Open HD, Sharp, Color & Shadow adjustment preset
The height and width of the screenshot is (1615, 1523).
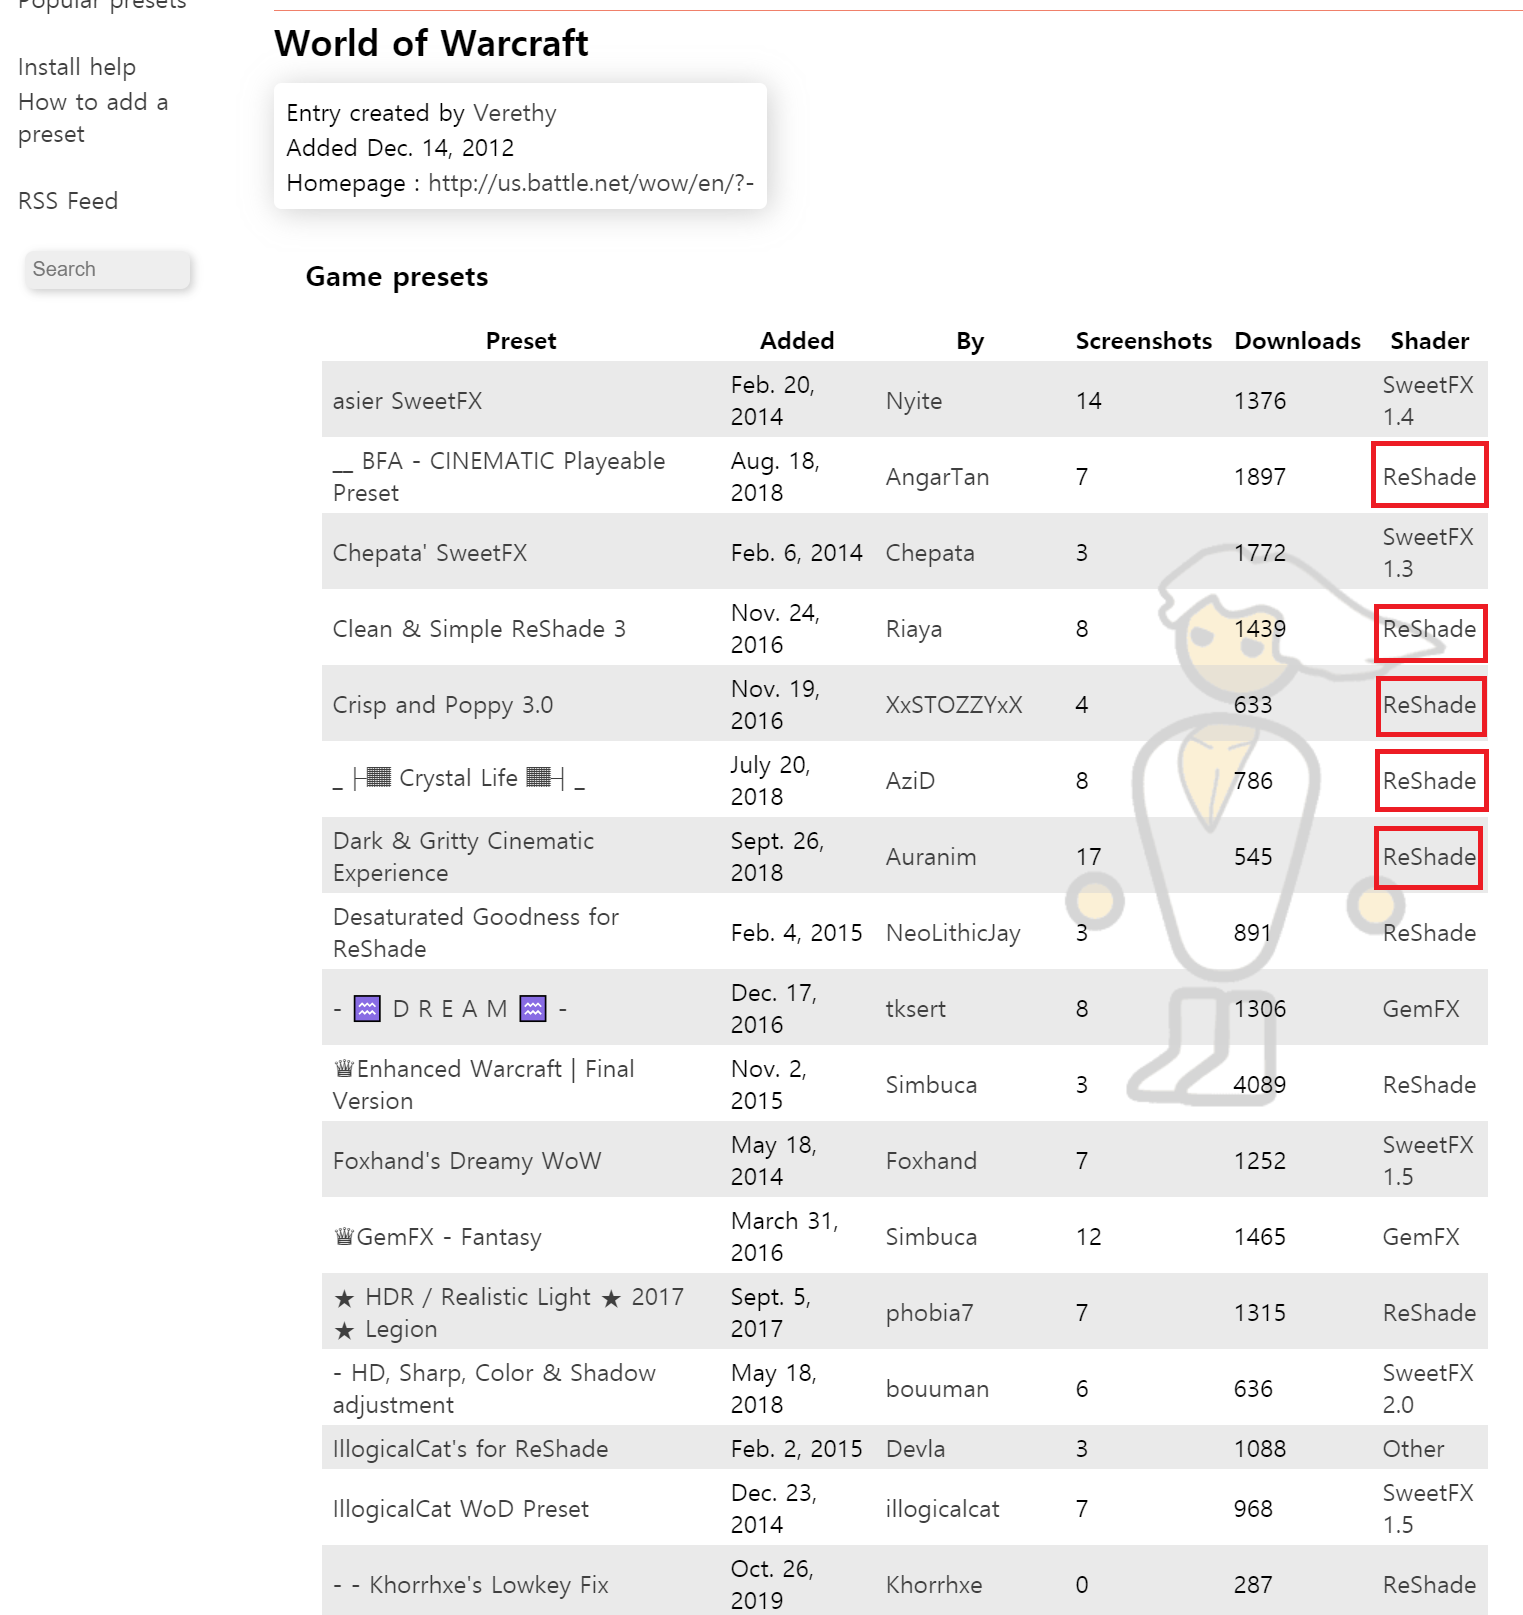(x=495, y=1389)
